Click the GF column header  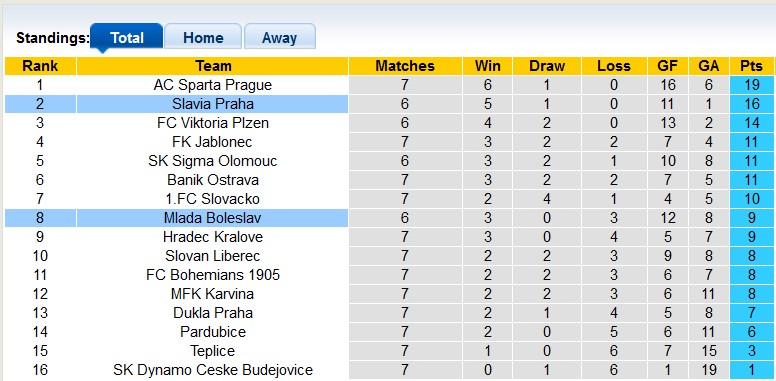click(668, 66)
